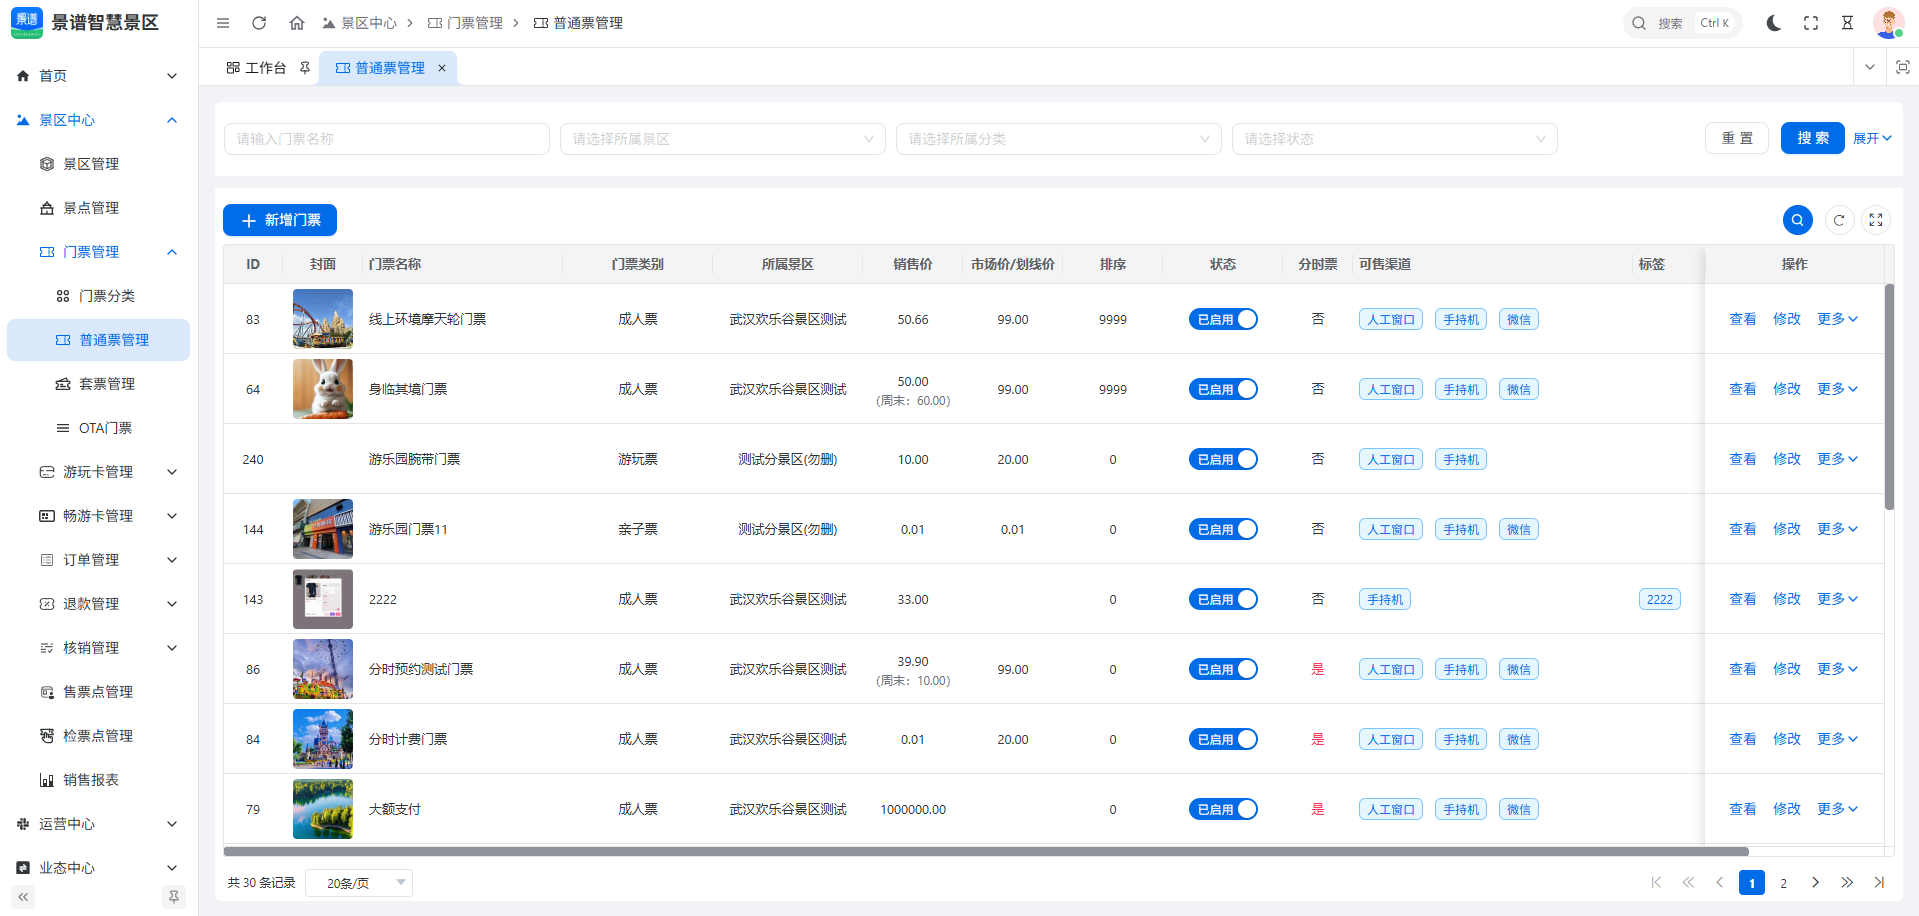Viewport: 1919px width, 916px height.
Task: Toggle 已启用 switch for 线上环境摩天轮门票
Action: (x=1222, y=319)
